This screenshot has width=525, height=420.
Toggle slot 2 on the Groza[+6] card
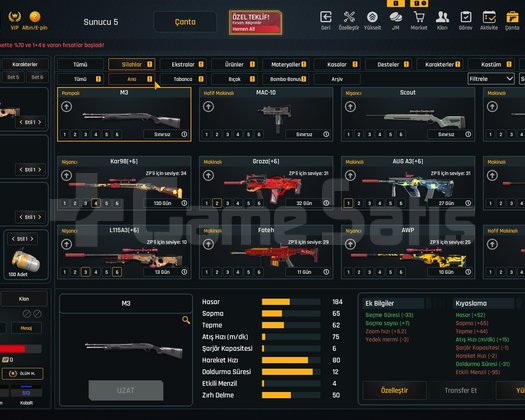click(x=217, y=203)
